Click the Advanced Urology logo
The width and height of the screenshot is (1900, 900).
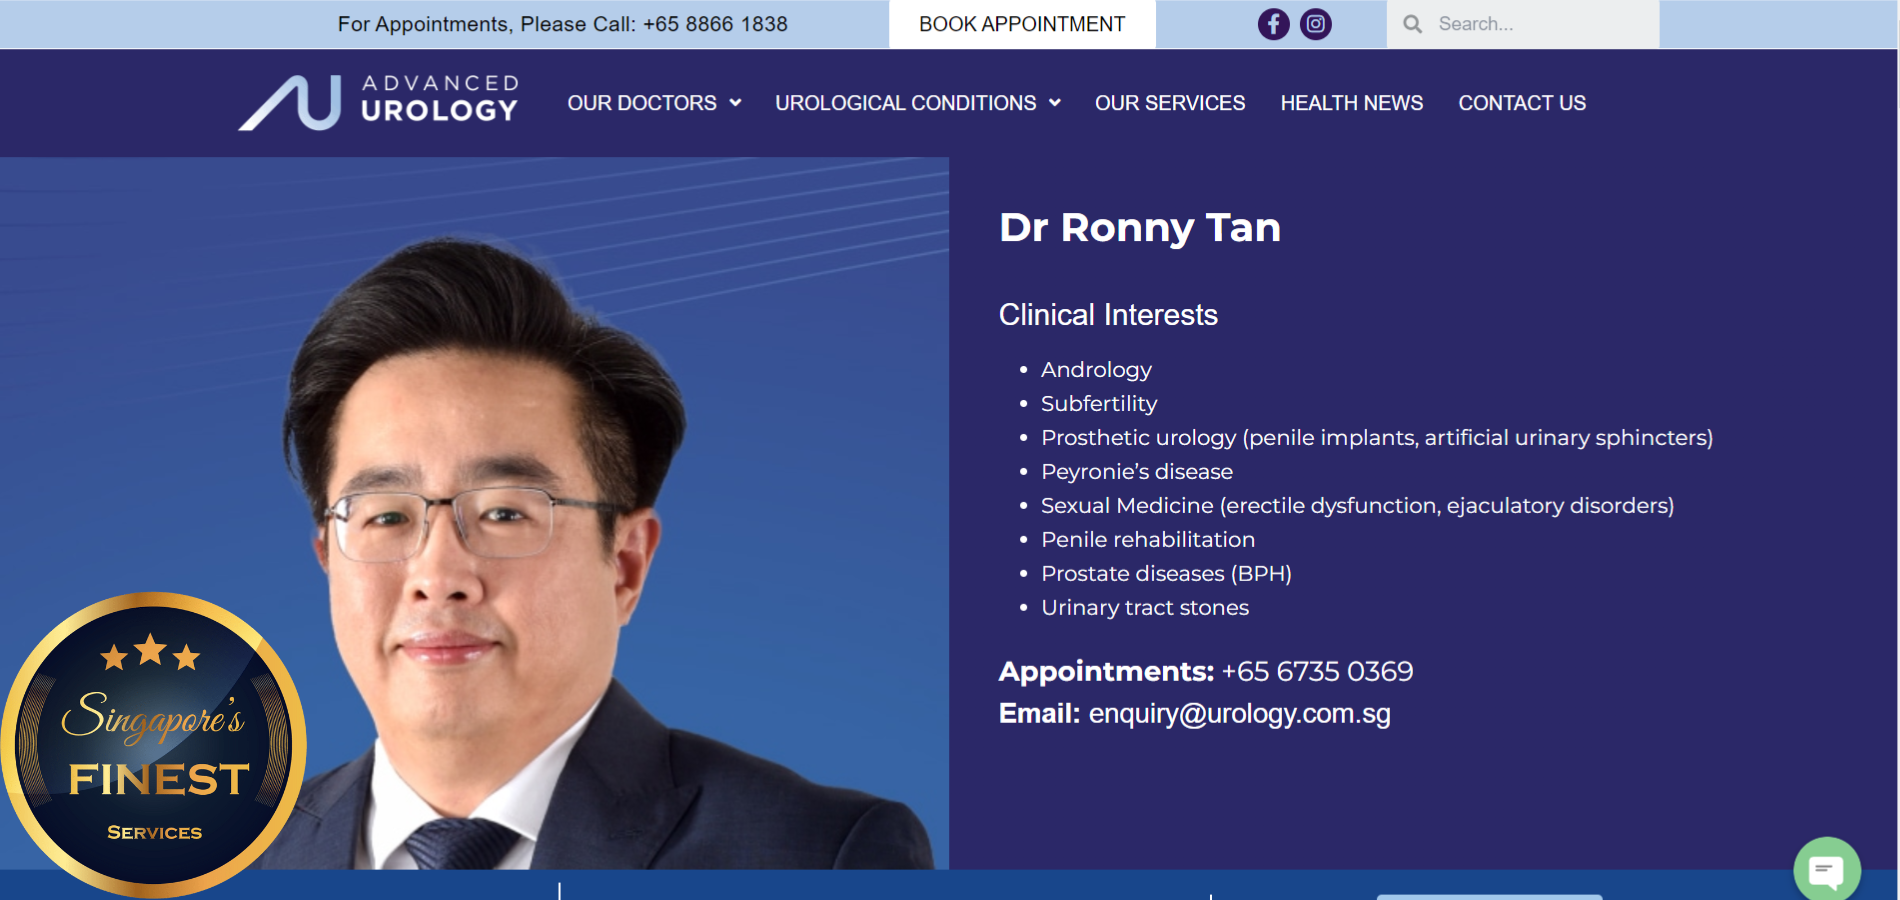(x=379, y=102)
